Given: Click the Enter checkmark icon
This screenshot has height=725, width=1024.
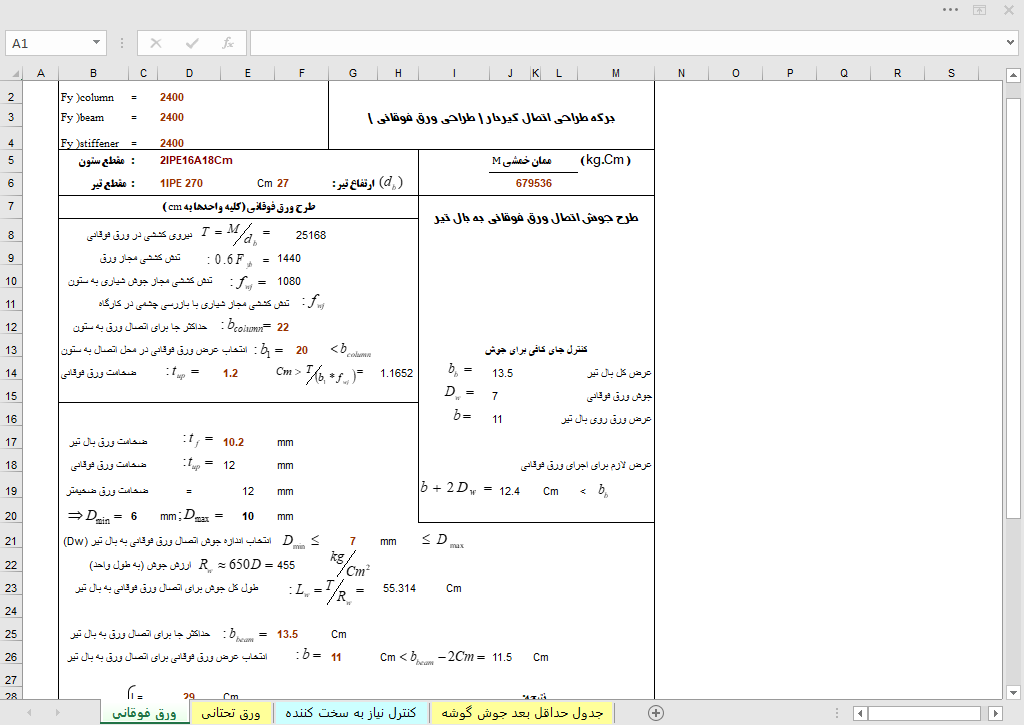Looking at the screenshot, I should tap(192, 43).
